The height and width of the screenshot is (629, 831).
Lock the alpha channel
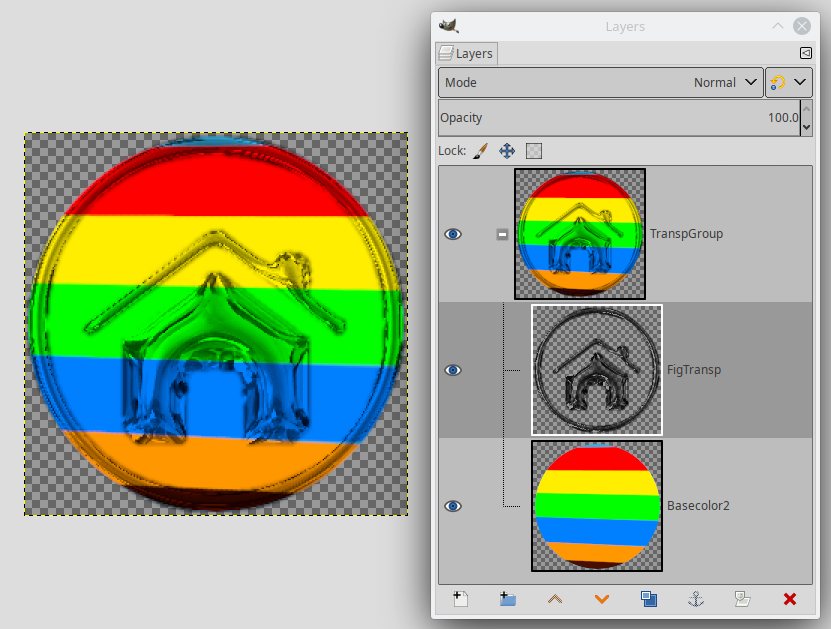[534, 151]
